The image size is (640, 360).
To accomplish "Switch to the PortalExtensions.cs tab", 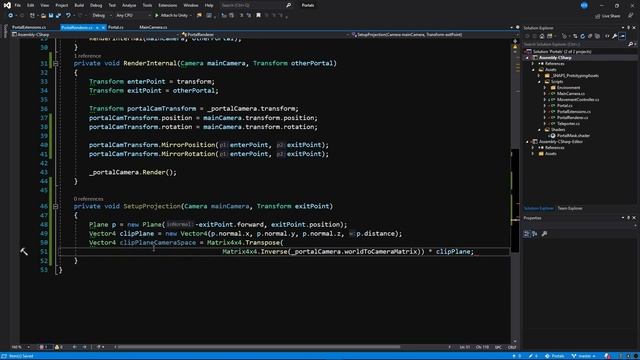I will (29, 27).
